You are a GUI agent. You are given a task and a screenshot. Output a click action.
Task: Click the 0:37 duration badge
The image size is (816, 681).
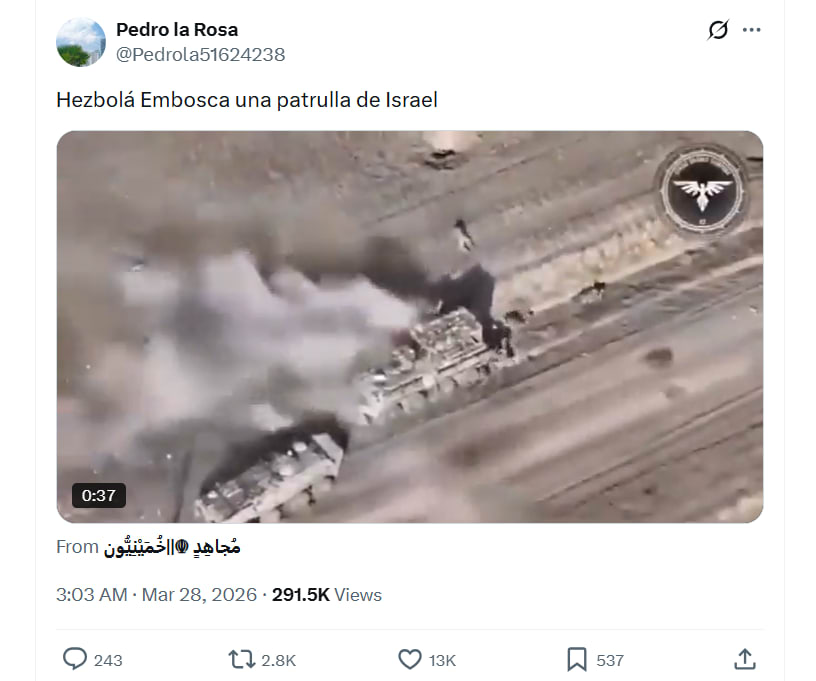99,495
